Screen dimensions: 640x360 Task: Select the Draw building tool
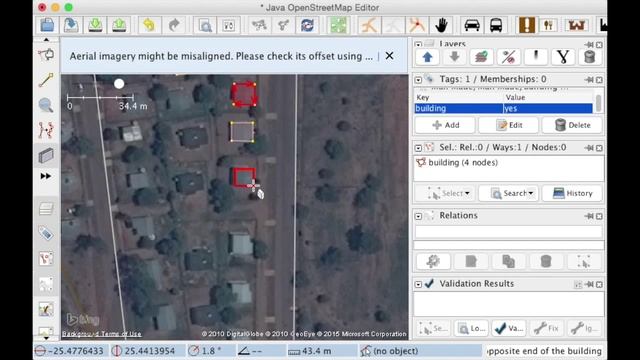point(46,156)
